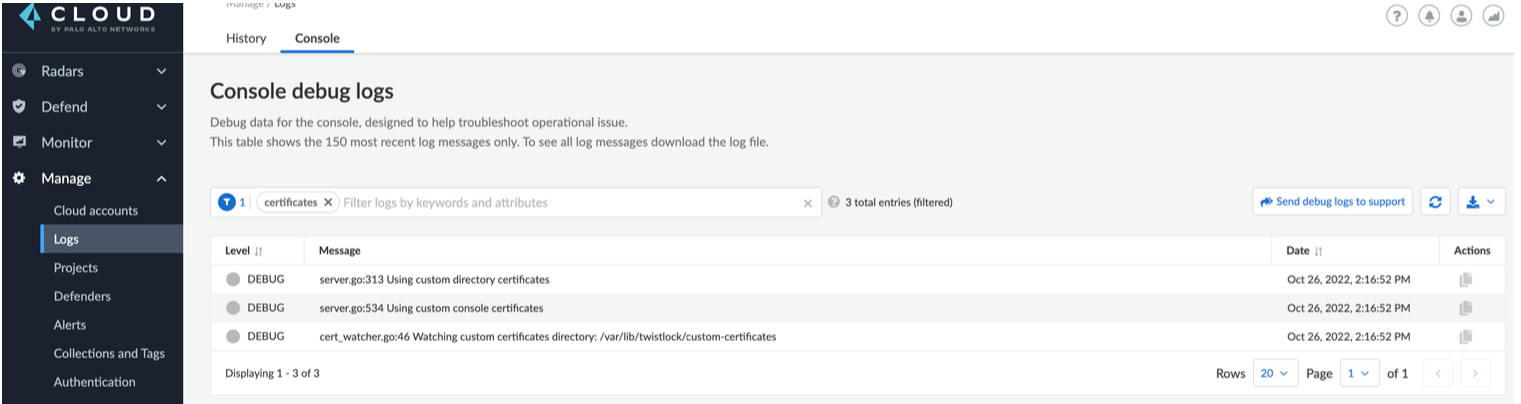The width and height of the screenshot is (1521, 404).
Task: Open the notifications bell icon
Action: pos(1429,16)
